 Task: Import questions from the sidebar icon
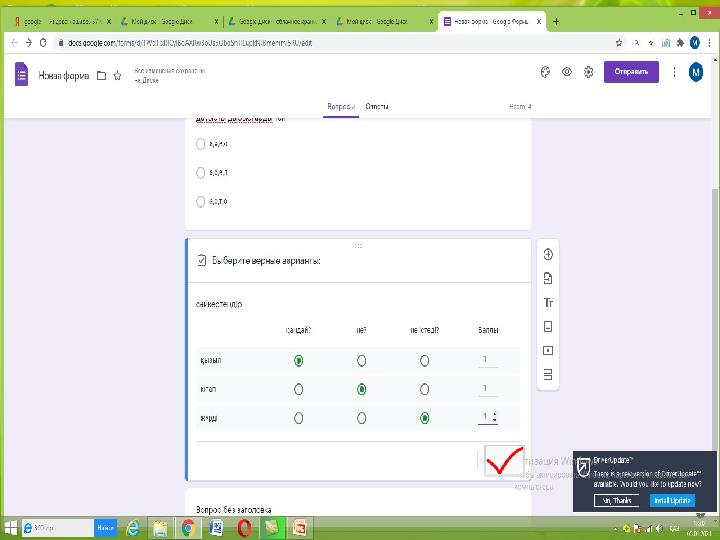(548, 278)
